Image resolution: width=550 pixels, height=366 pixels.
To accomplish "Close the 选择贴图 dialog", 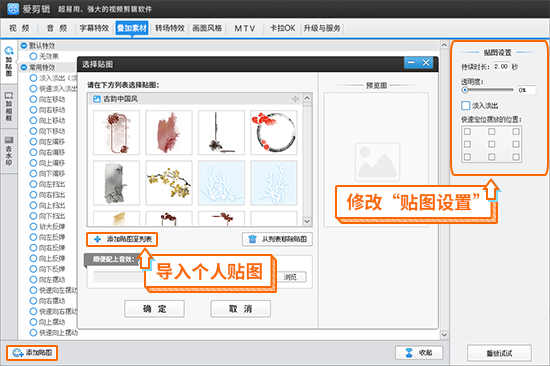I will pos(426,63).
